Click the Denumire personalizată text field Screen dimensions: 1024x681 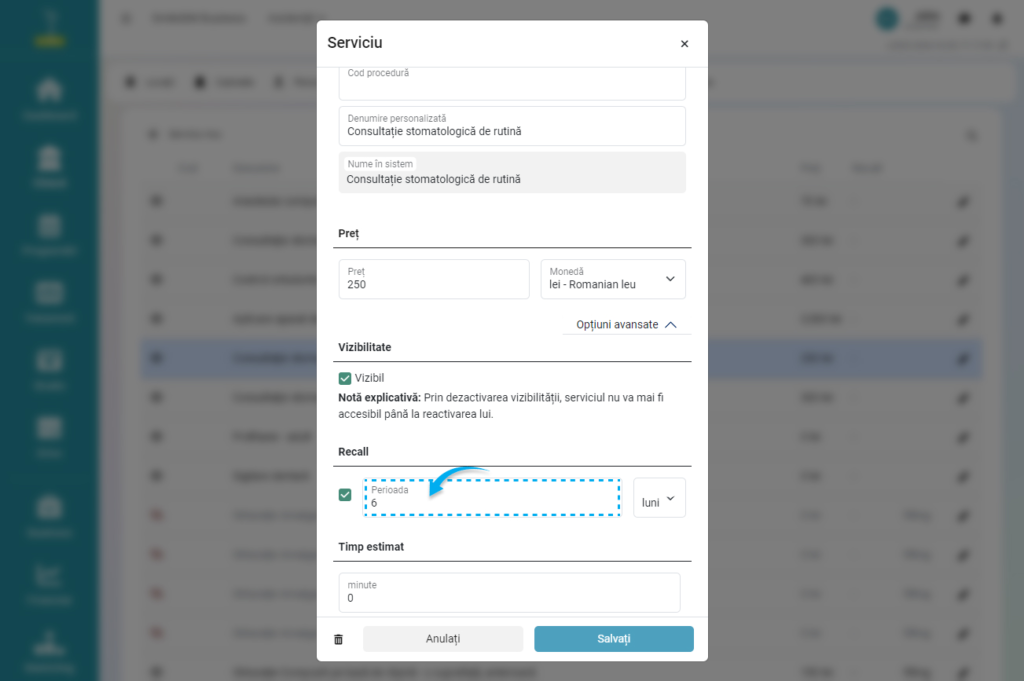(511, 127)
